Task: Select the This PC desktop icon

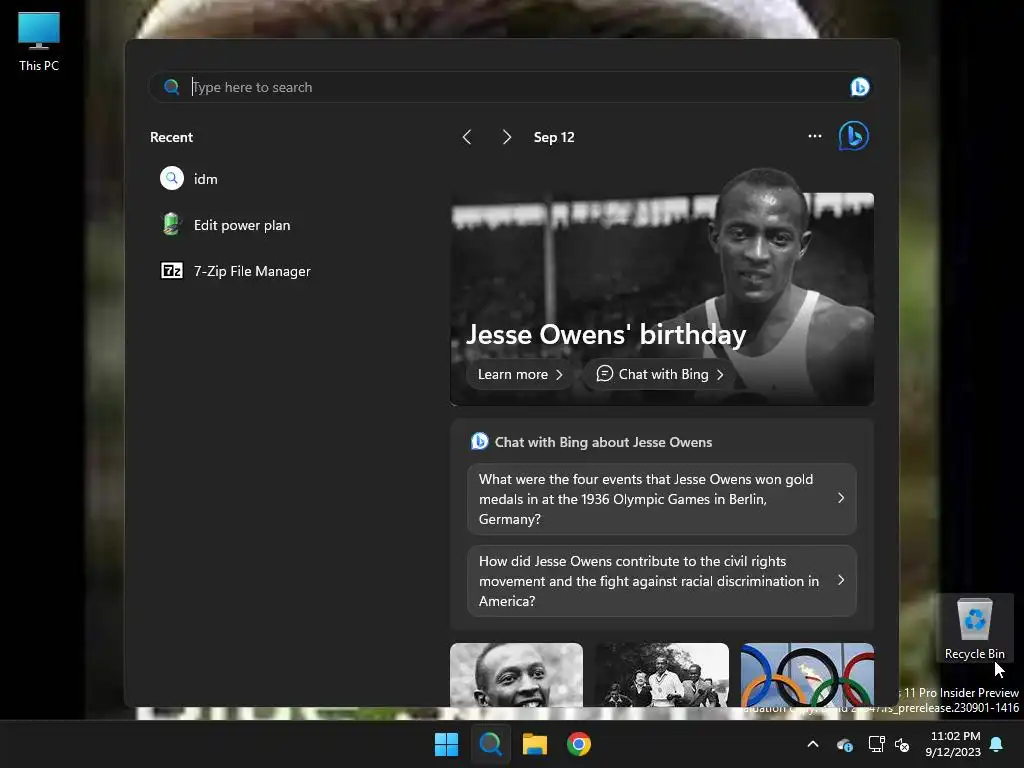Action: 39,42
